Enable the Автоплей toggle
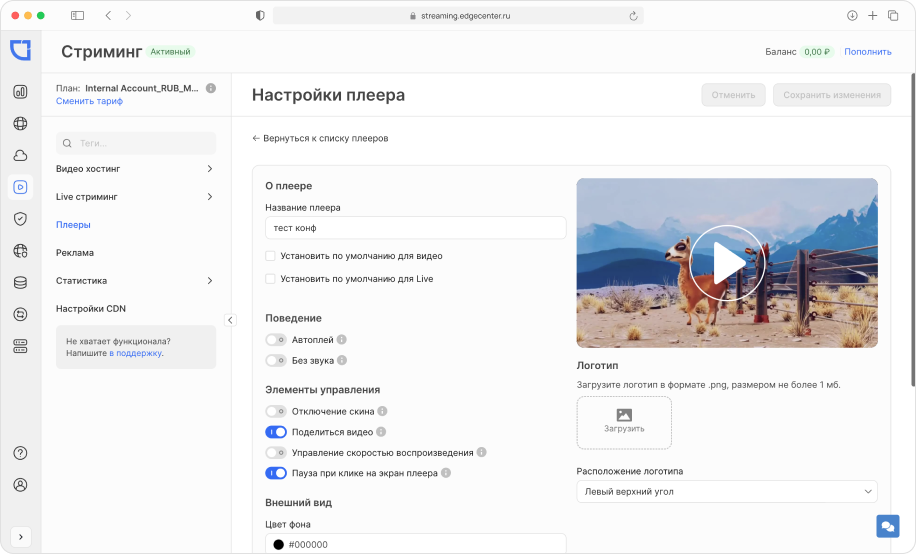 tap(276, 340)
